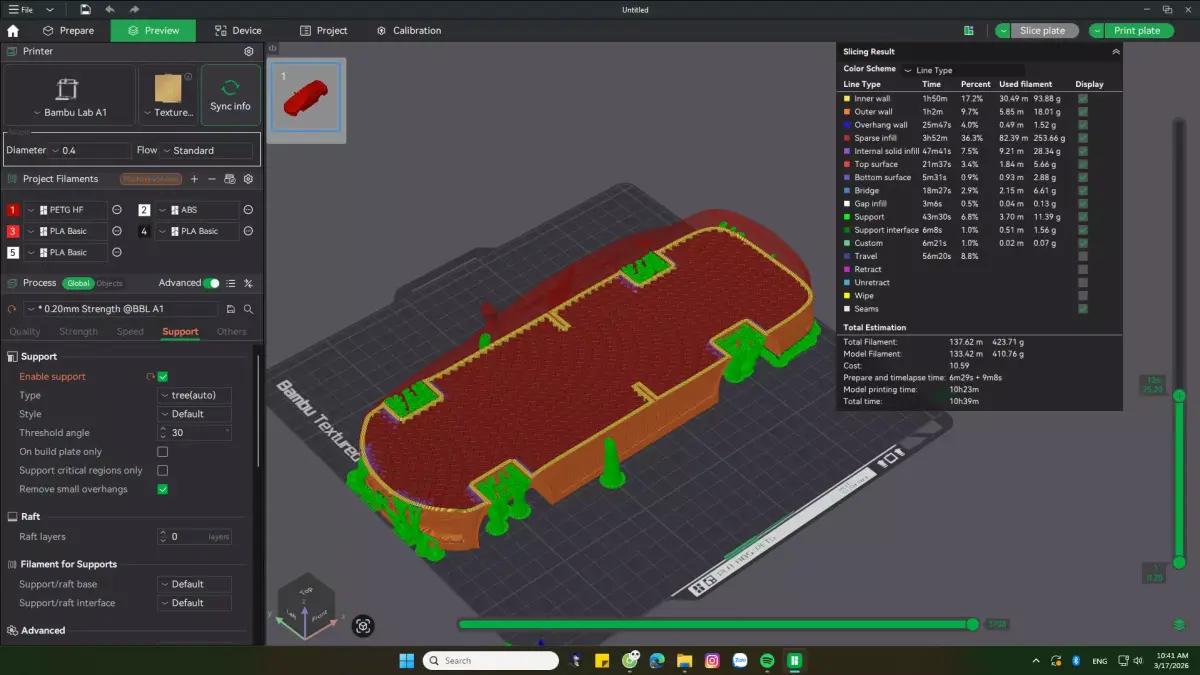Save the process preset
Image resolution: width=1200 pixels, height=675 pixels.
[x=231, y=309]
